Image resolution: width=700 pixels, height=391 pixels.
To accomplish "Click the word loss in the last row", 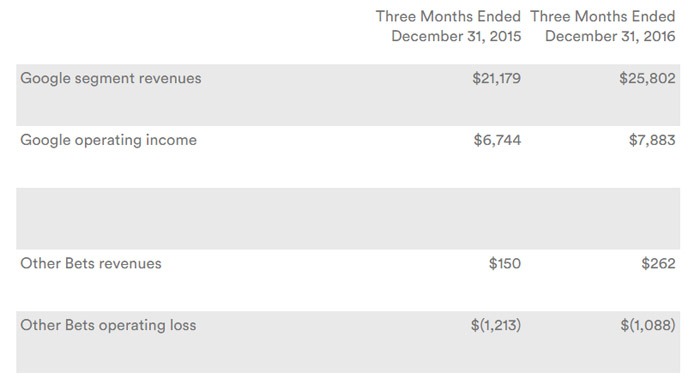I will point(183,325).
